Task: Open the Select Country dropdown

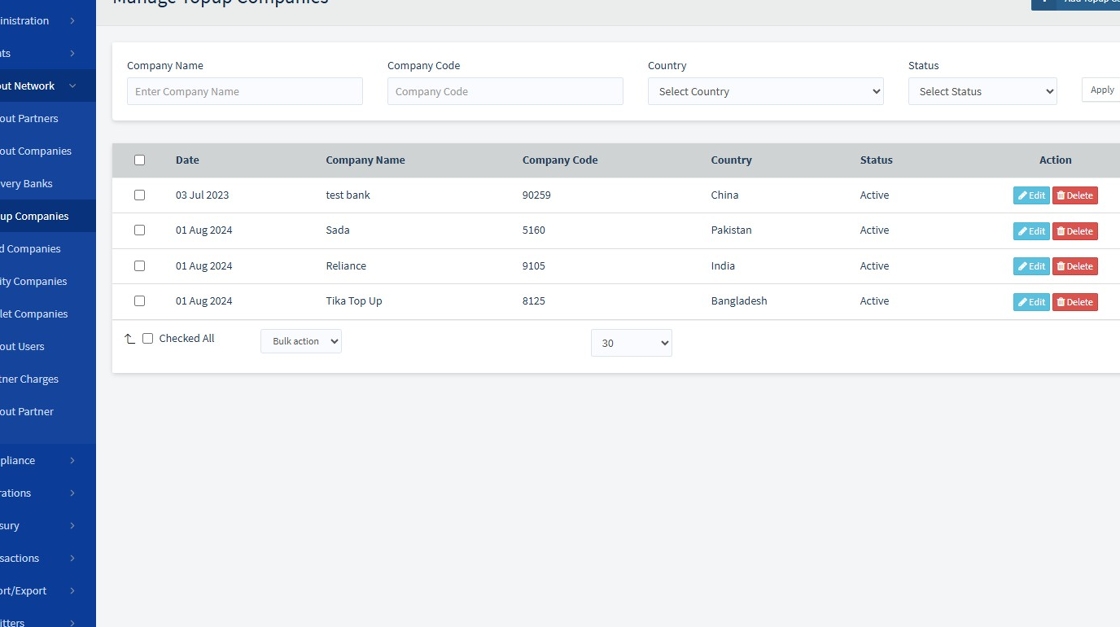Action: [765, 92]
